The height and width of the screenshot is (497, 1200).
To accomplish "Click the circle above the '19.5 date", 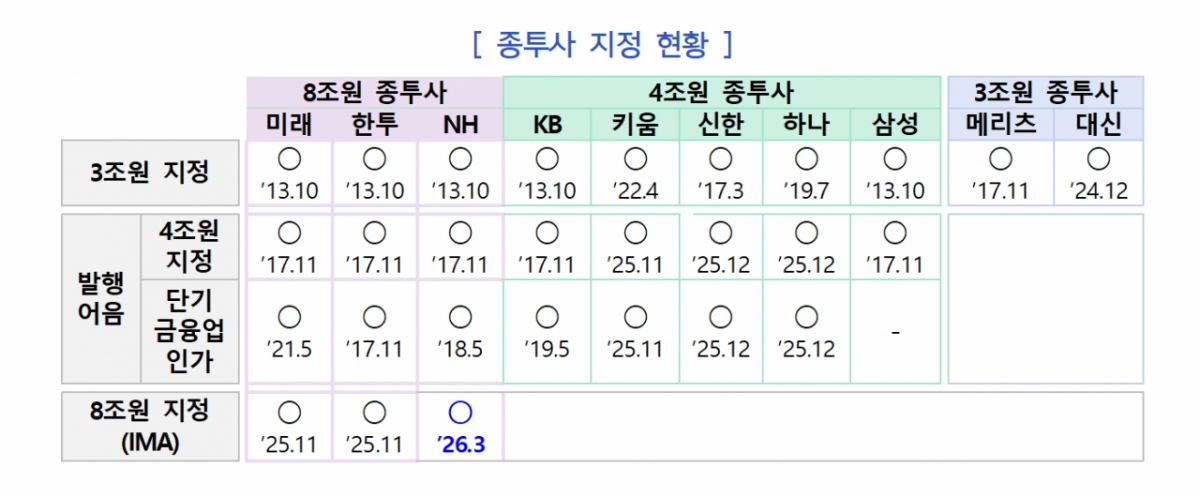I will point(546,317).
